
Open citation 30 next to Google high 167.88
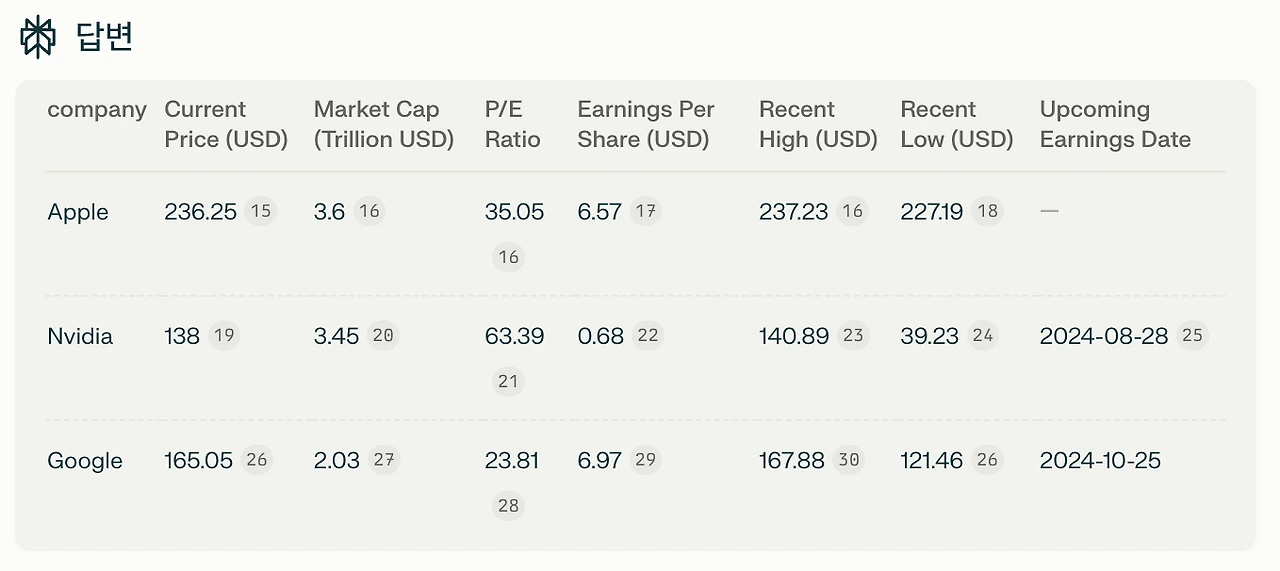tap(848, 459)
